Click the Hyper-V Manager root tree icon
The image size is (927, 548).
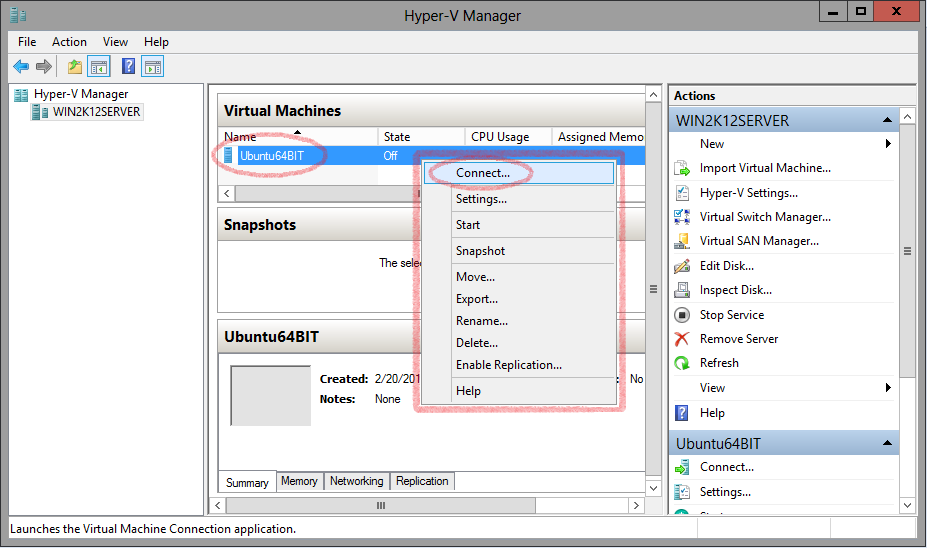click(x=21, y=95)
